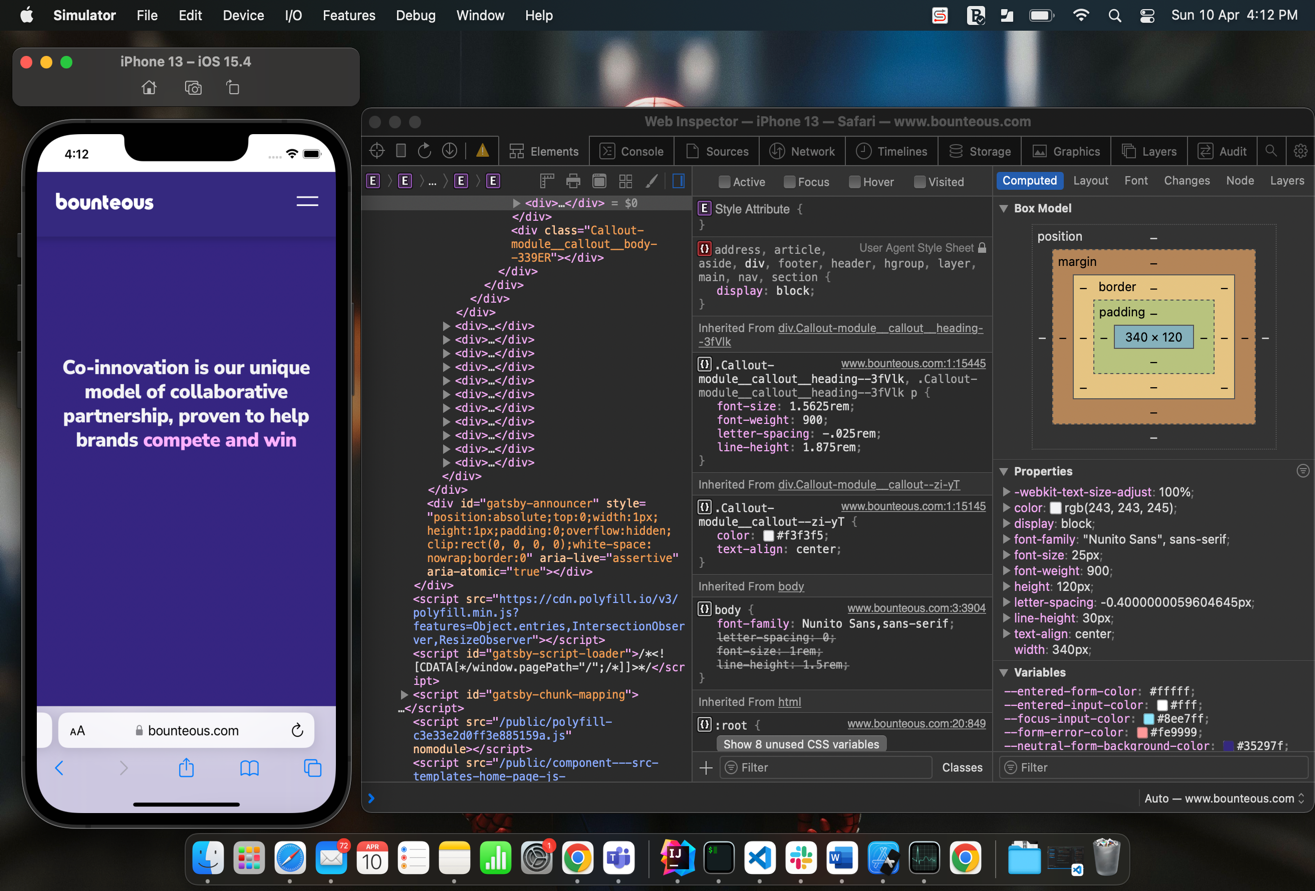1315x891 pixels.
Task: Expand the gatsby-chunk-mapping script node
Action: pos(404,695)
